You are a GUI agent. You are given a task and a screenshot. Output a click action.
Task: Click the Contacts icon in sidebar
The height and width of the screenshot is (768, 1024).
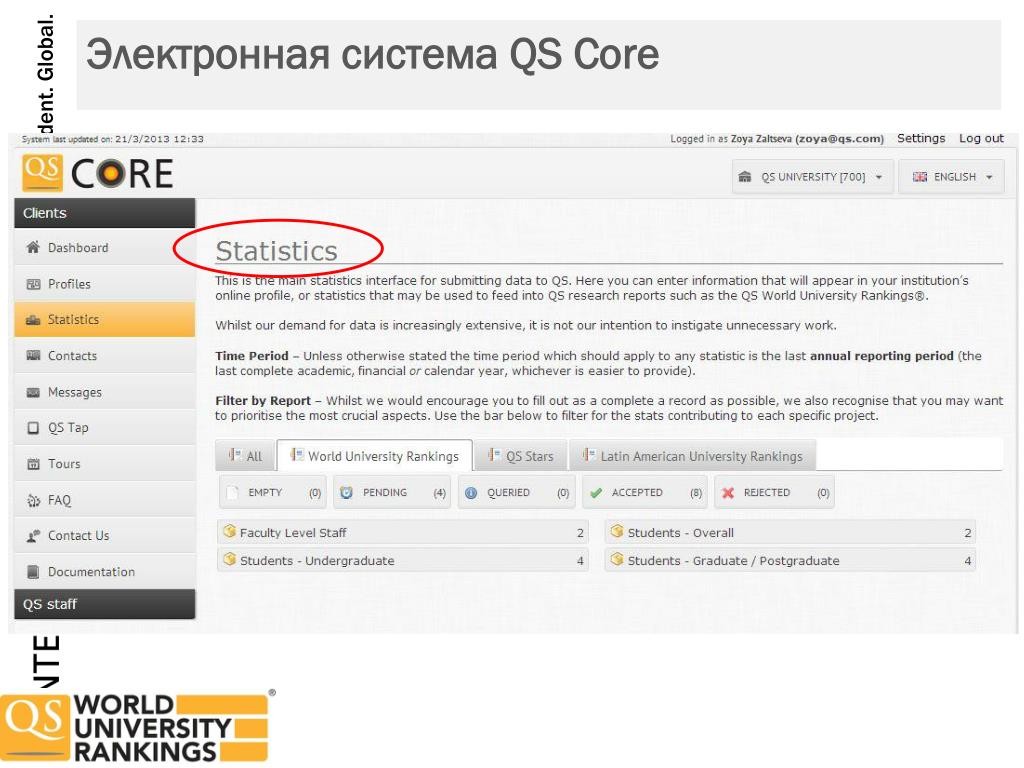(x=33, y=355)
